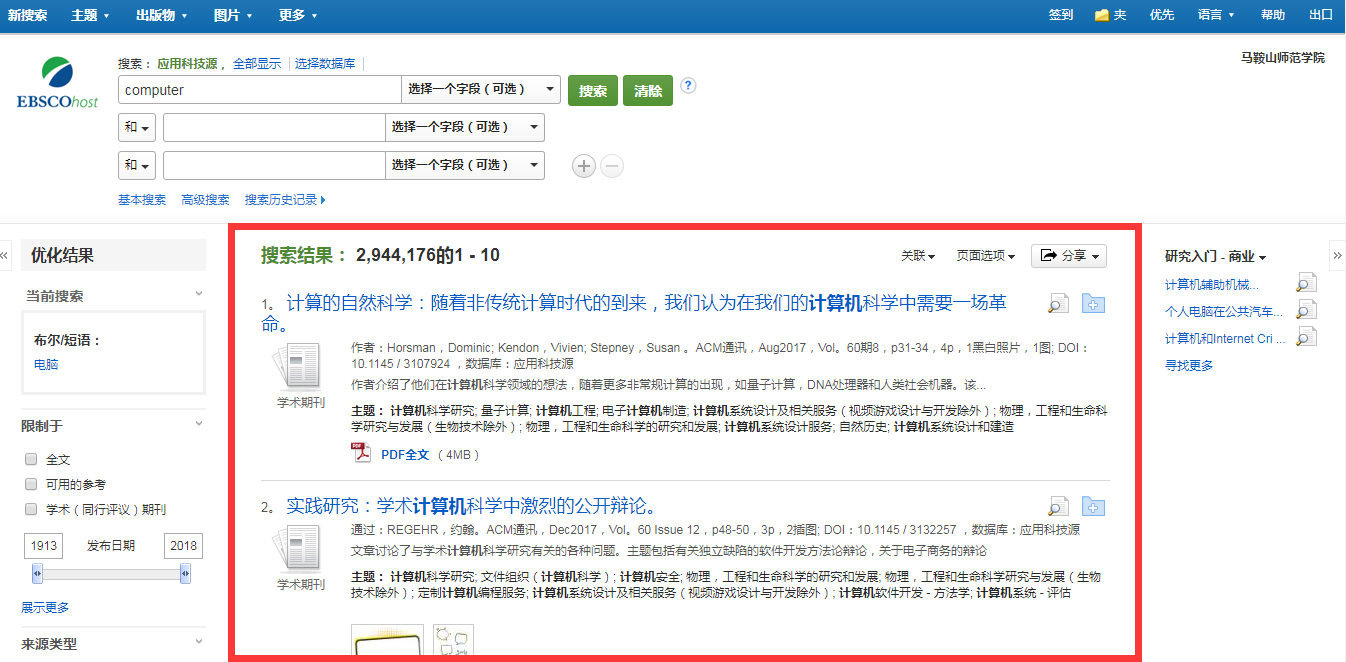Click the EBSCOhost logo
This screenshot has height=662, width=1346.
pos(57,83)
